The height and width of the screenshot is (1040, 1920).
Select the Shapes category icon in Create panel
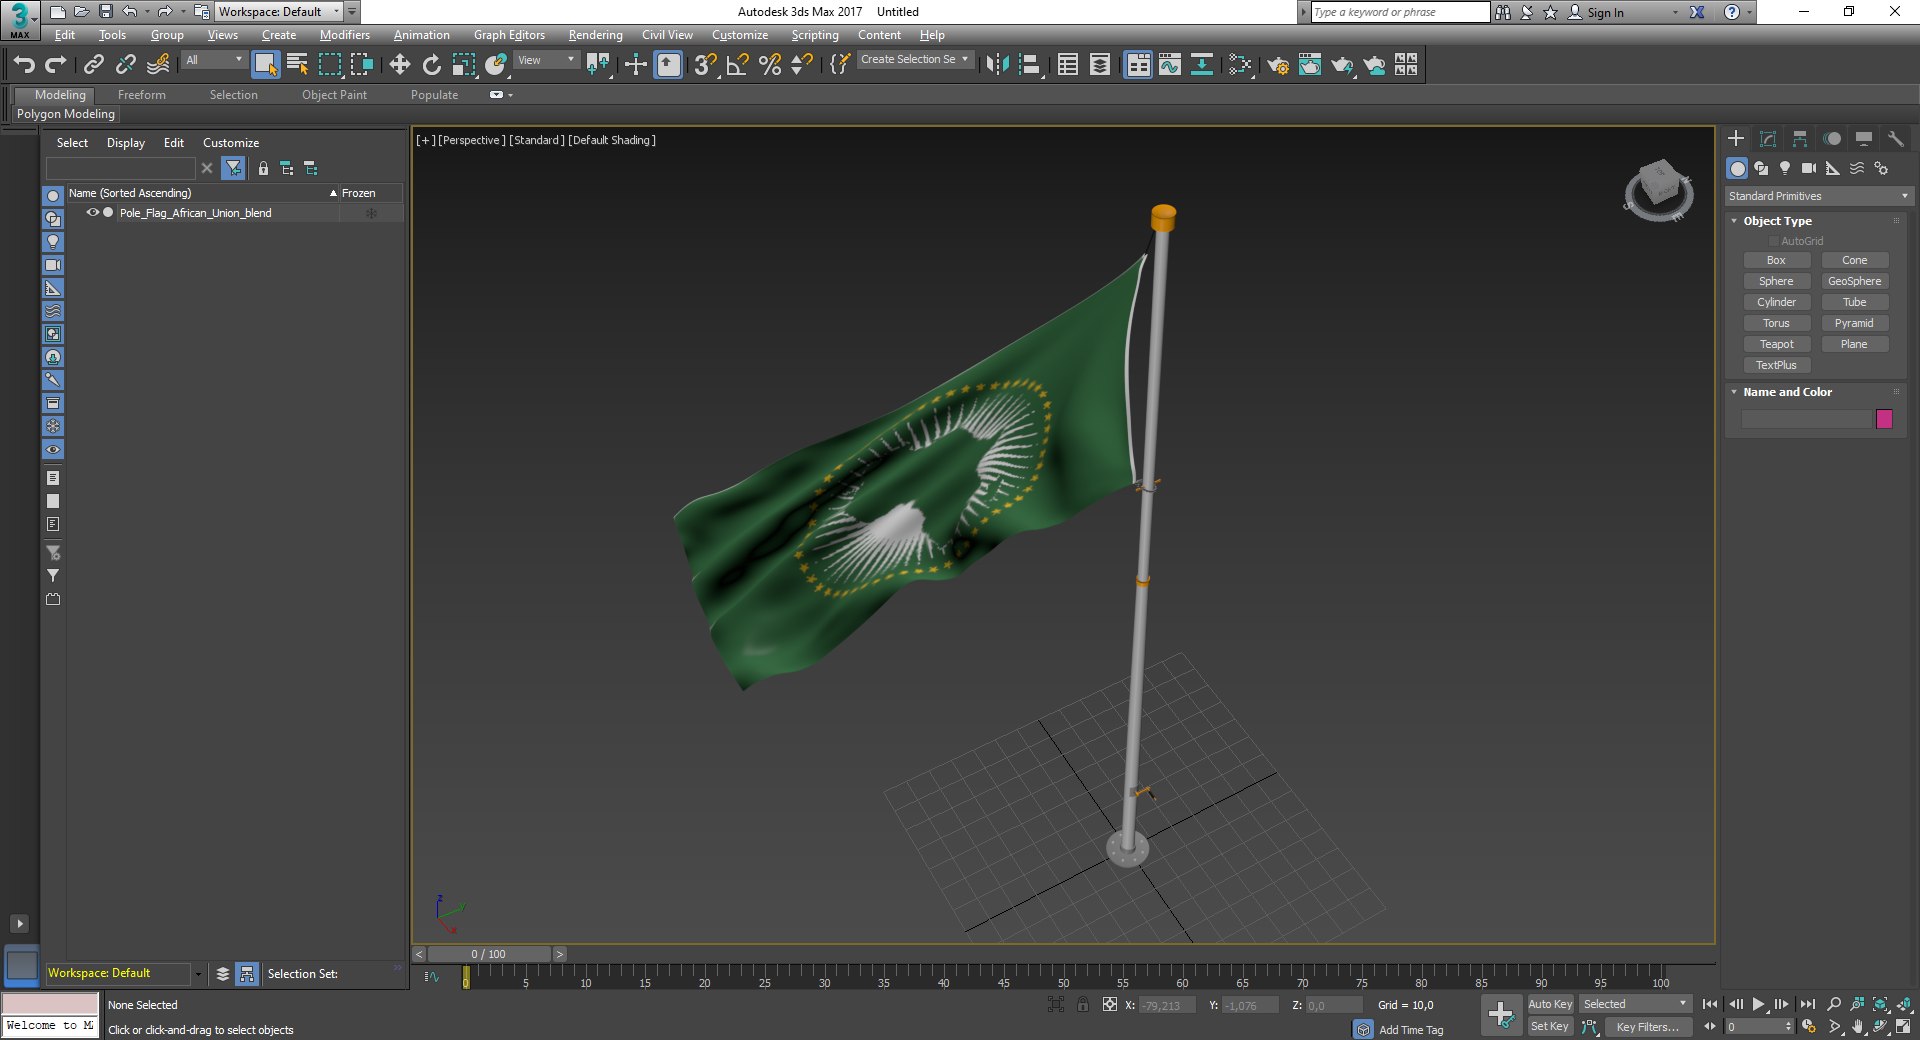coord(1761,168)
